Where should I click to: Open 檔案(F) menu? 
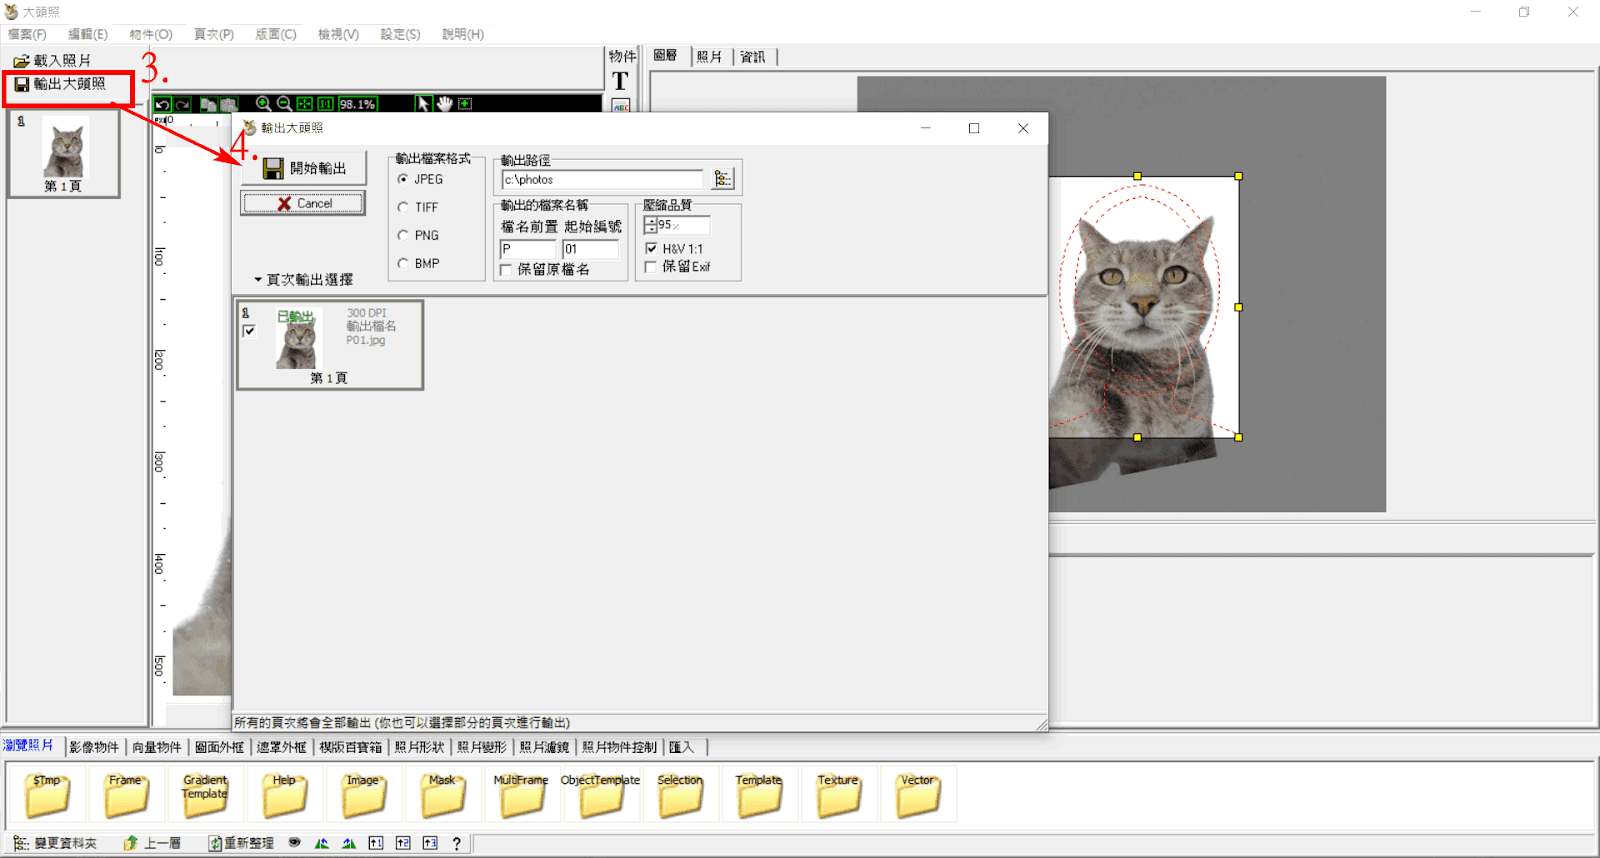tap(27, 34)
